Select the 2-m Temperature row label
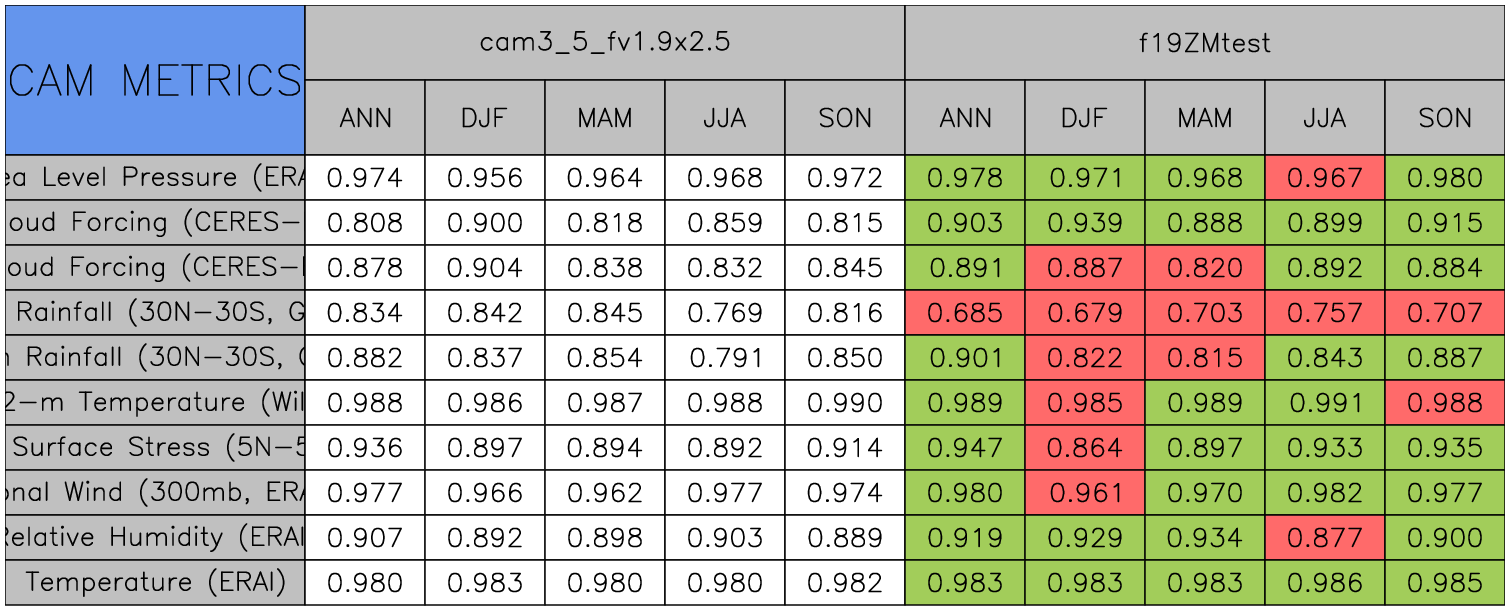 coord(155,402)
